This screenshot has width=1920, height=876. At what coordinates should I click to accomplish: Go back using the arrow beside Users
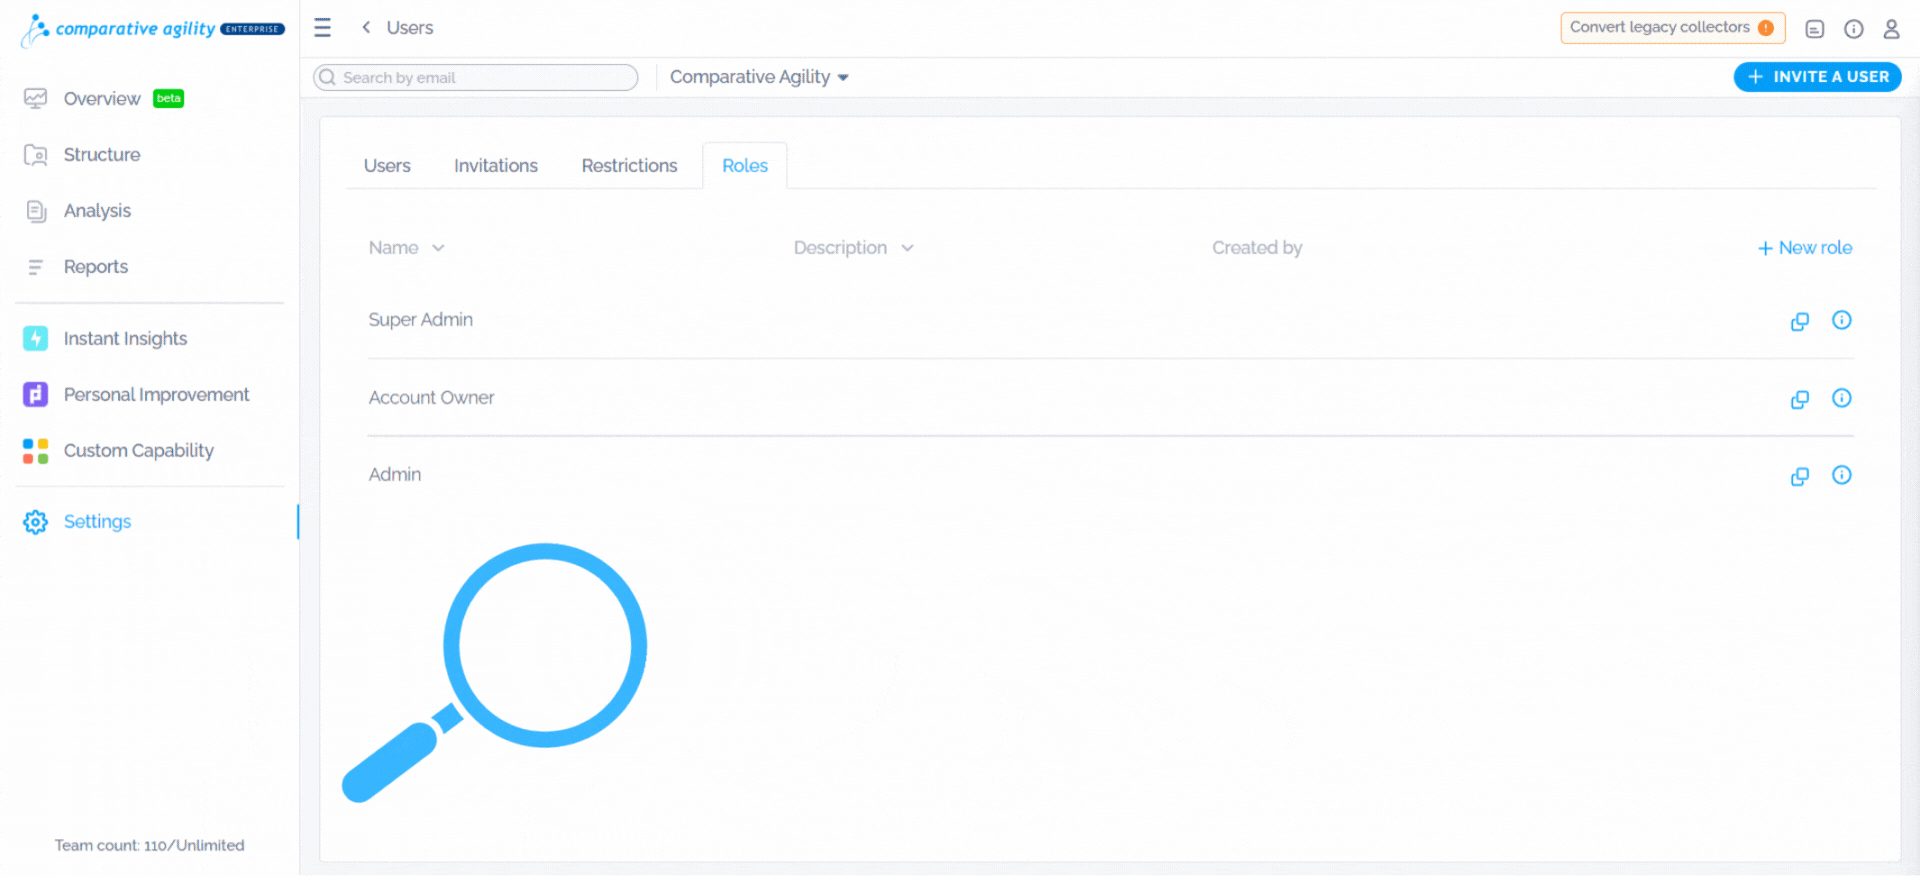click(366, 28)
